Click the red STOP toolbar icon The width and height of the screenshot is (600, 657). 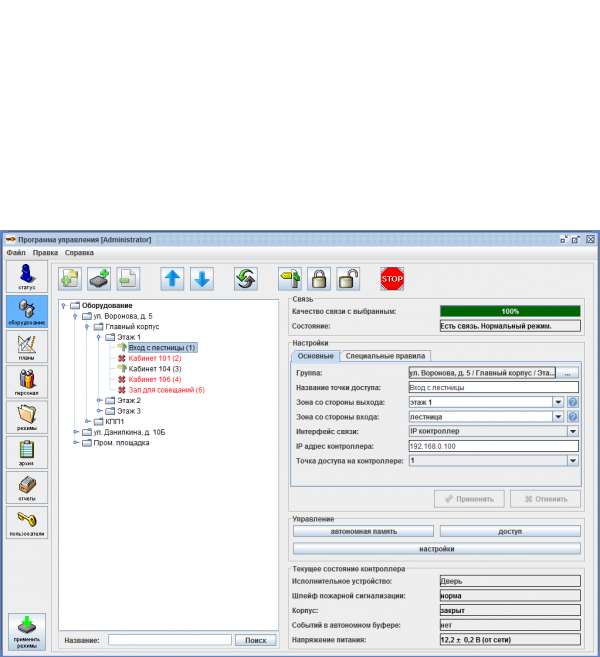(392, 279)
